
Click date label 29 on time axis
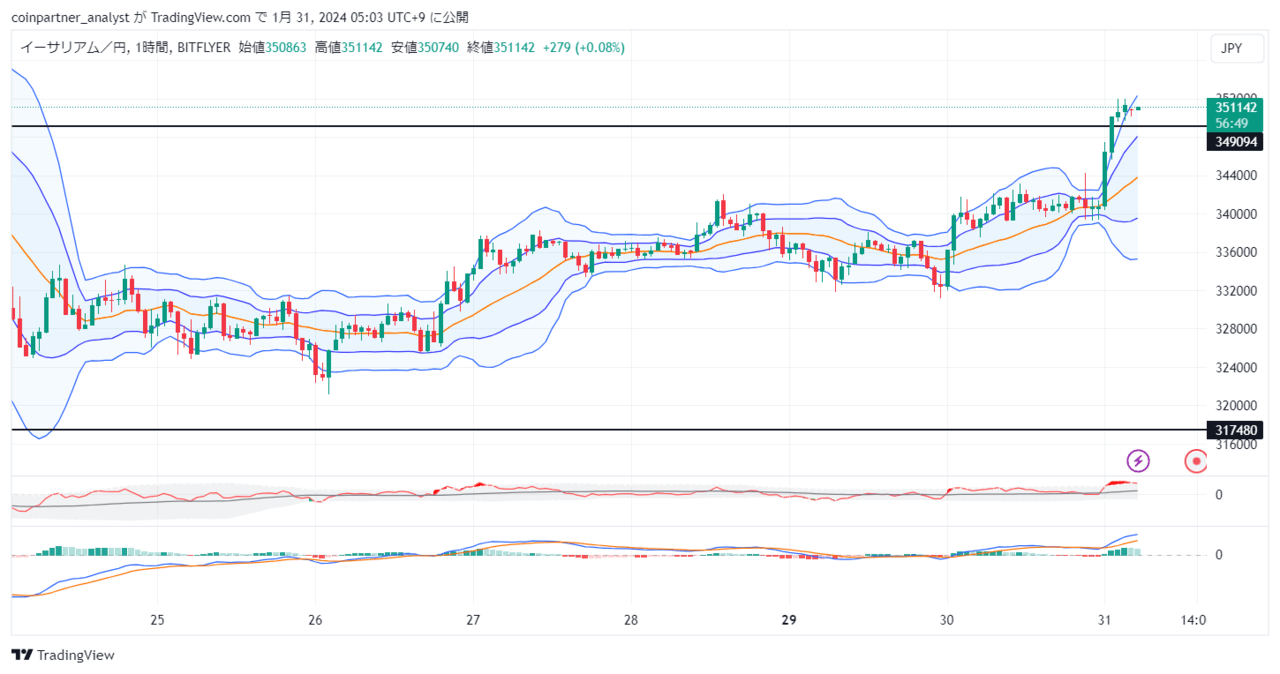(789, 619)
